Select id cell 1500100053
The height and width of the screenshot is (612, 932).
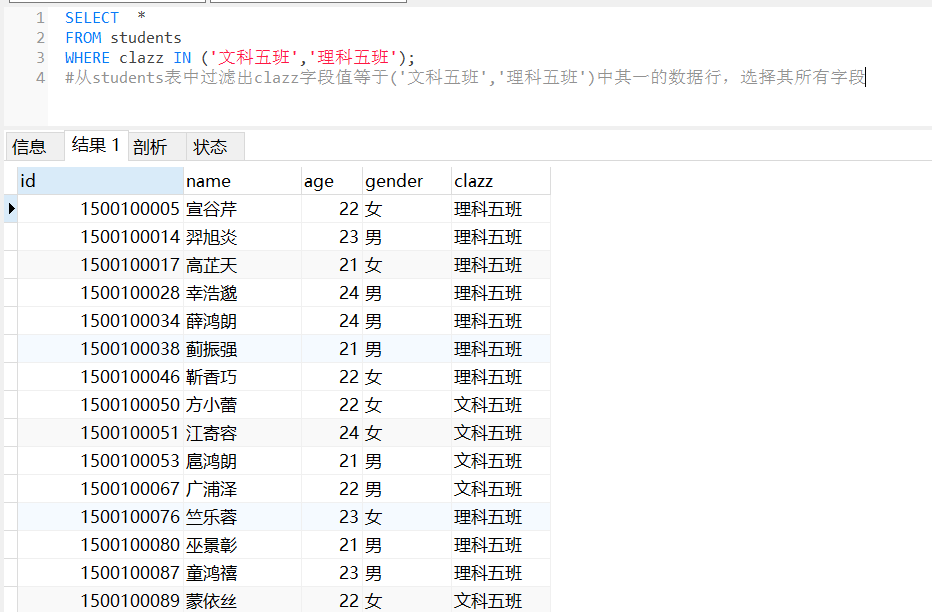[x=100, y=461]
